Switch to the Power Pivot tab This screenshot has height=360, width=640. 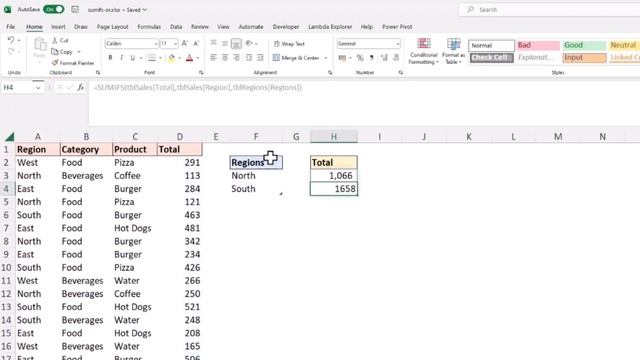coord(397,27)
